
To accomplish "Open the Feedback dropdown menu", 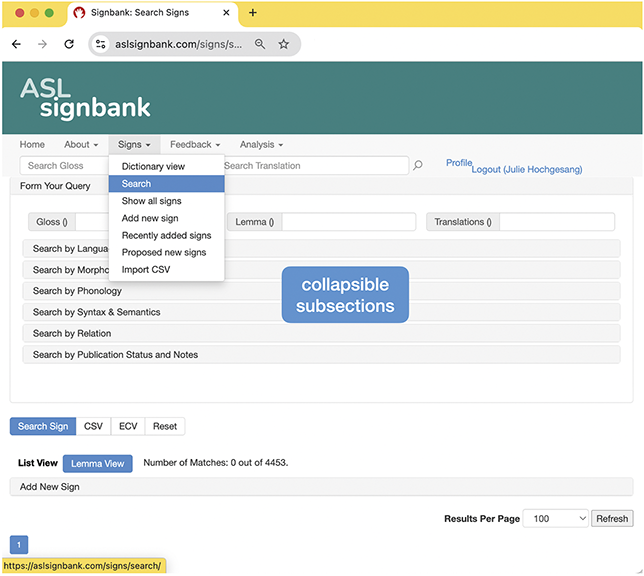I will pyautogui.click(x=195, y=145).
